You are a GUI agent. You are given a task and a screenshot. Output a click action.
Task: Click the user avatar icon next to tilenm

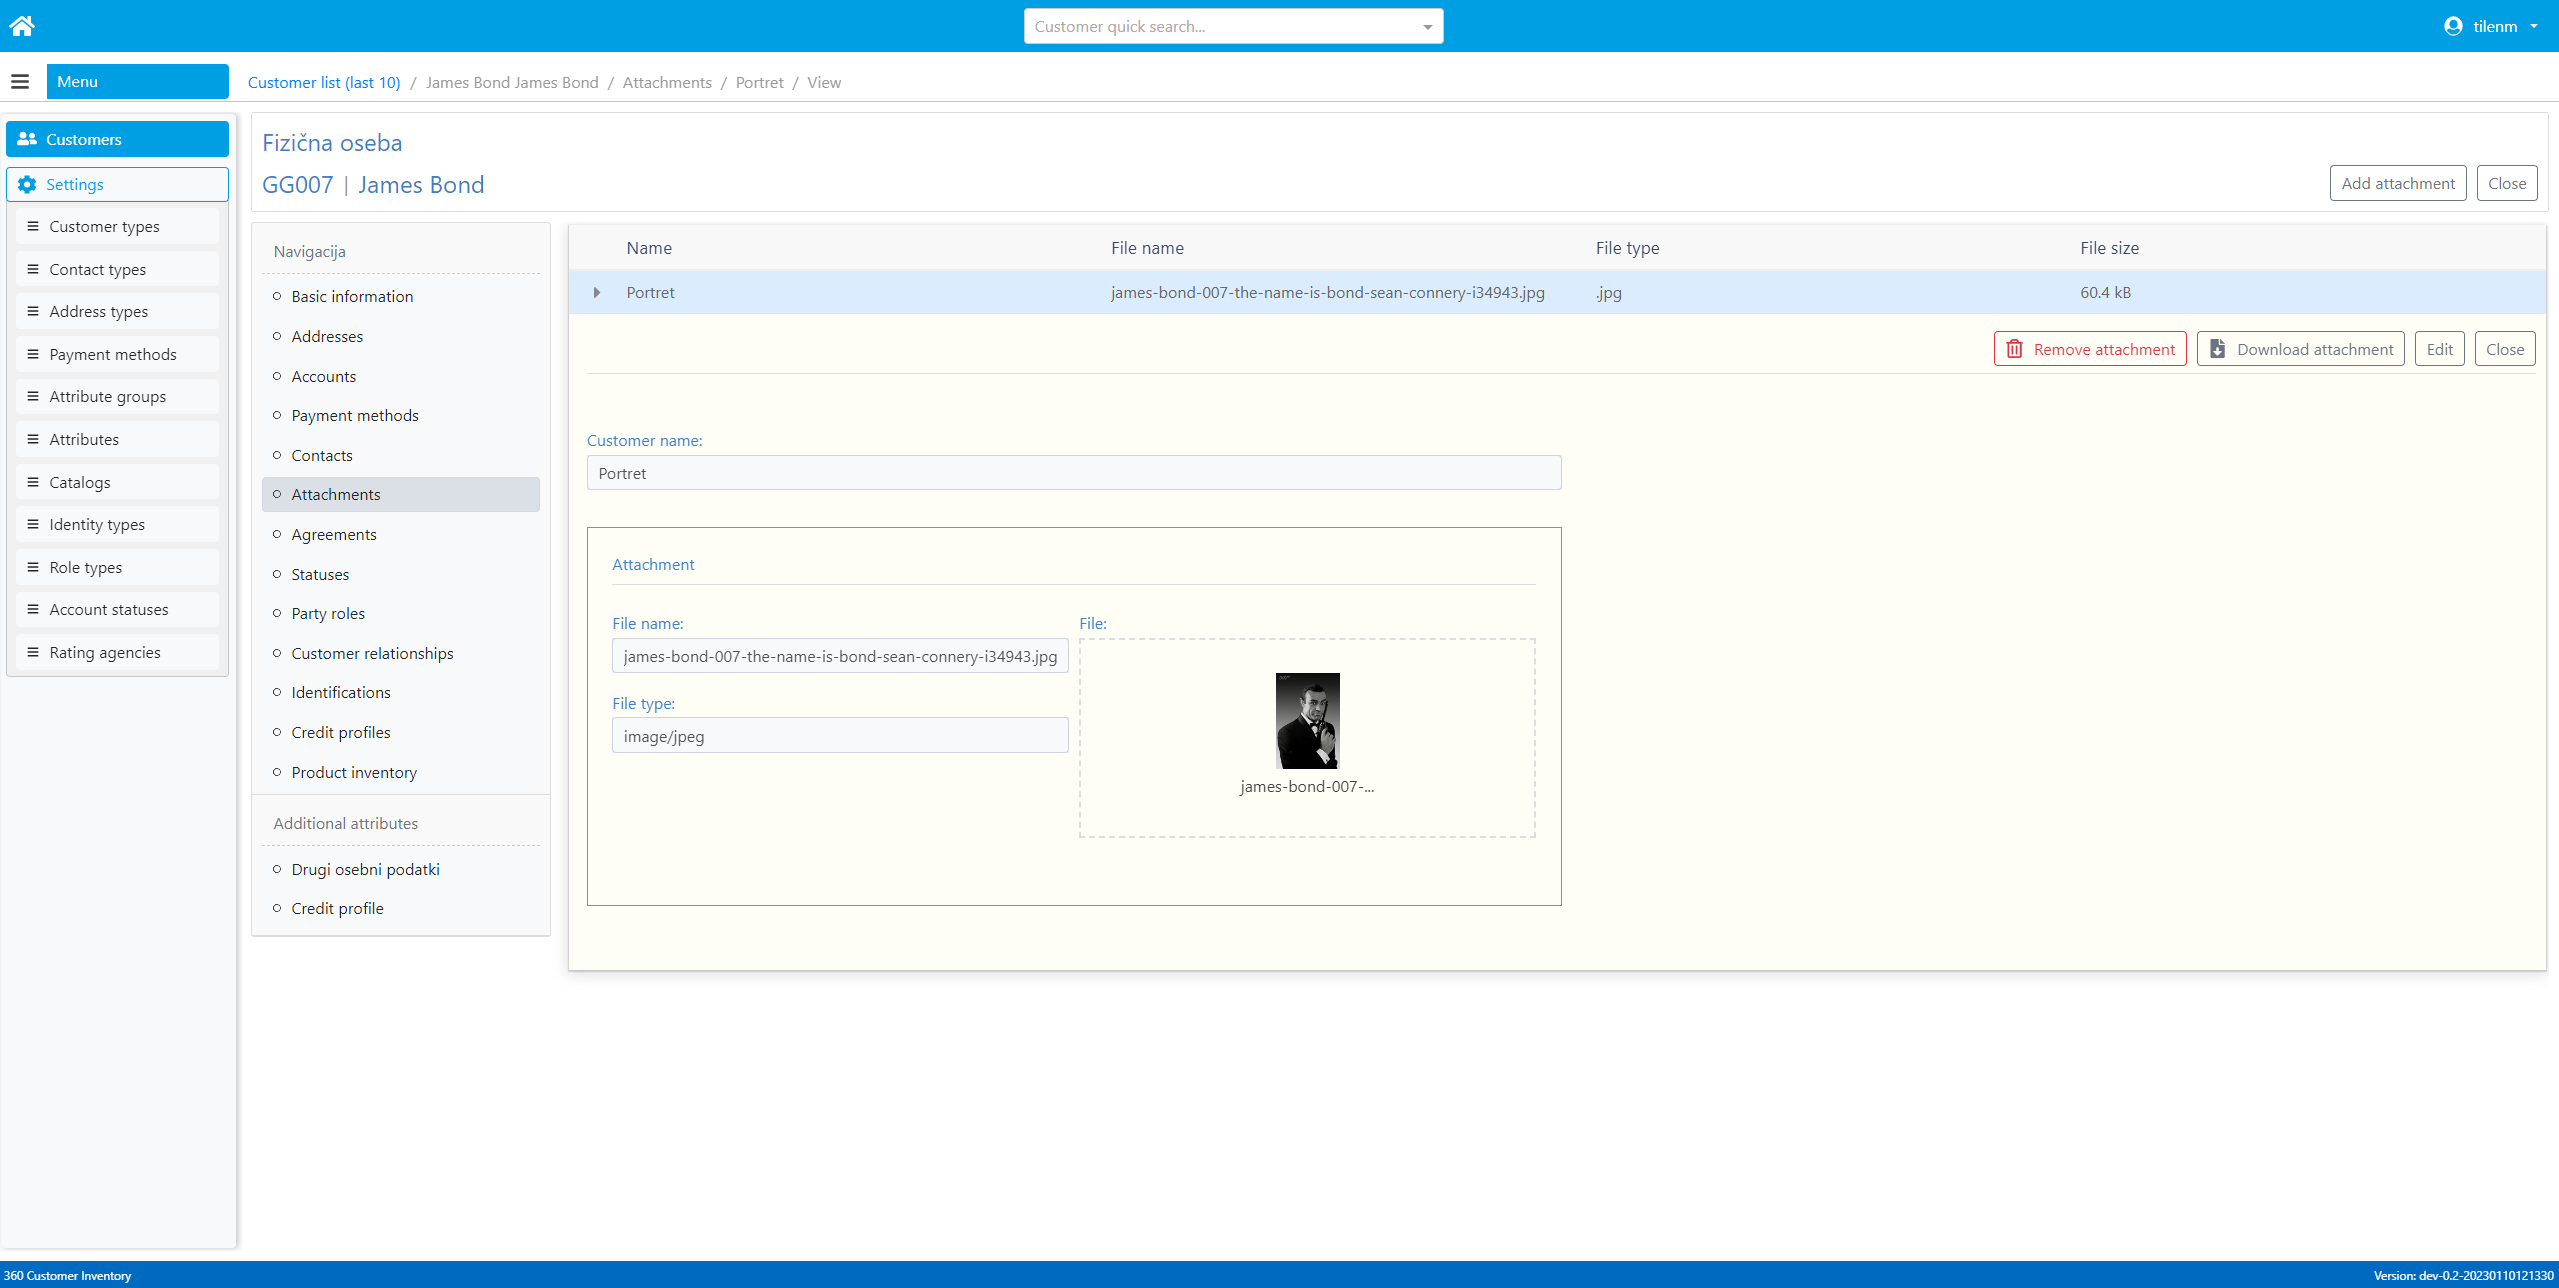pyautogui.click(x=2452, y=26)
